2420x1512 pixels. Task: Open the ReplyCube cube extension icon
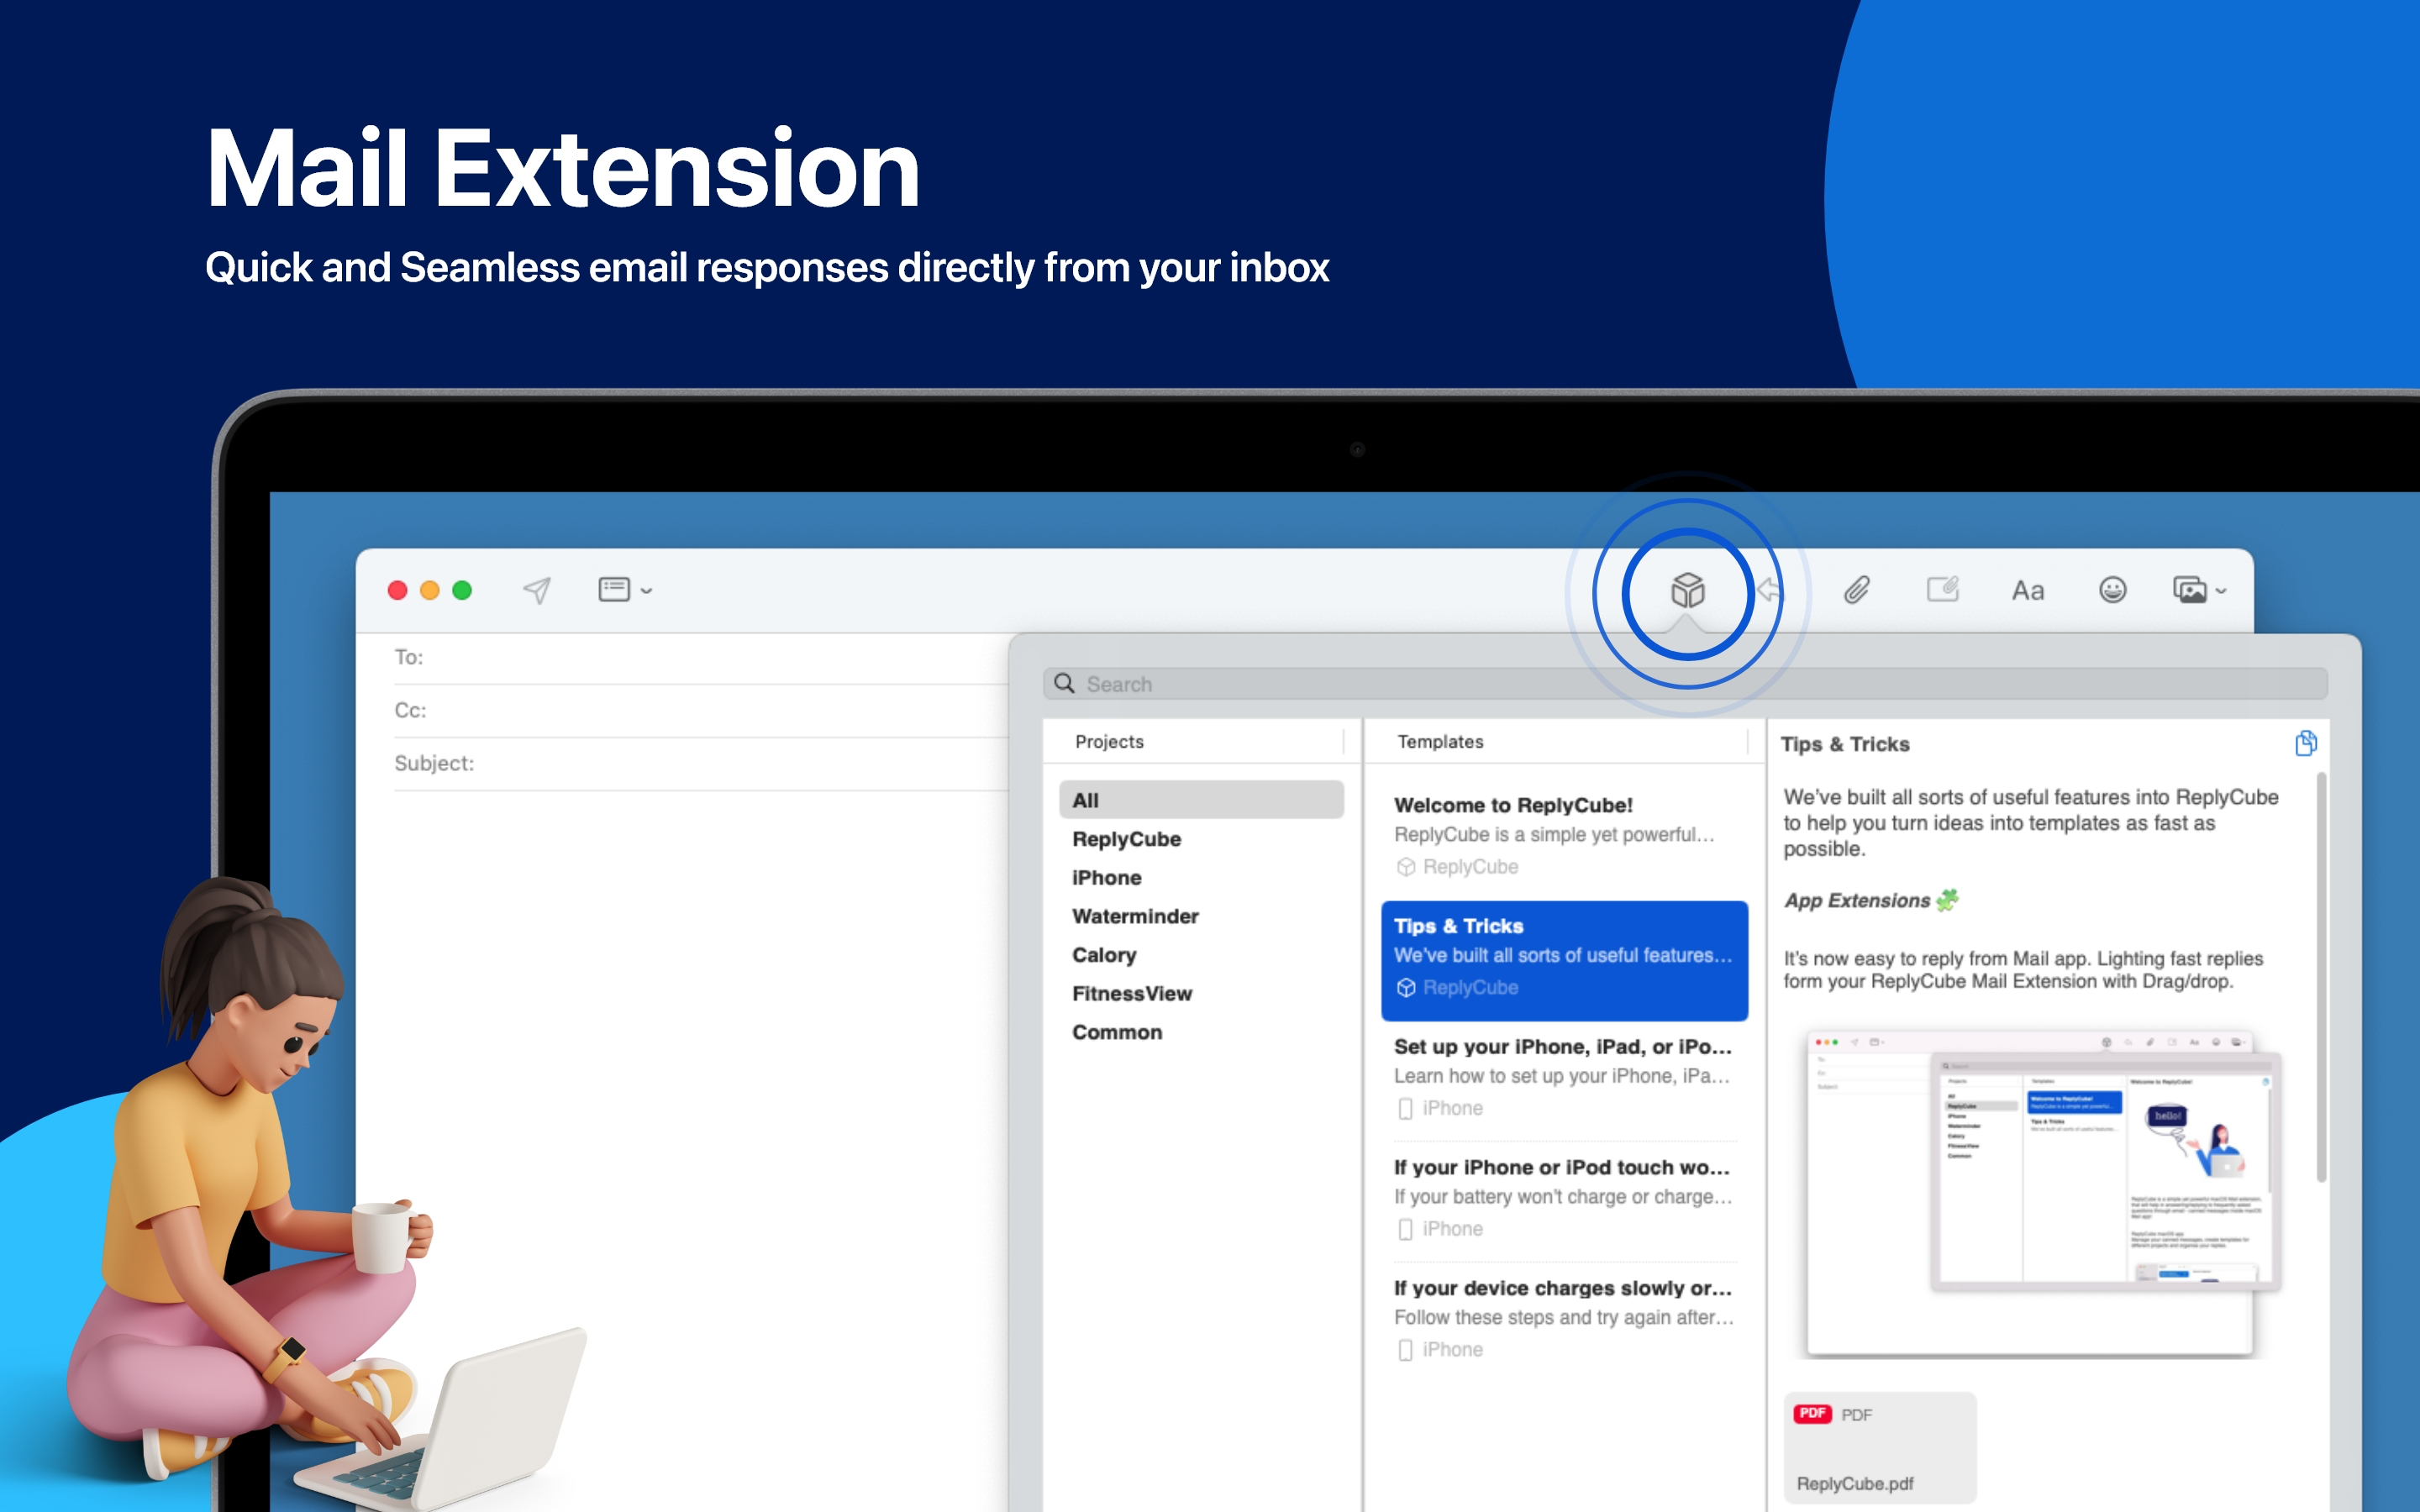coord(1687,590)
